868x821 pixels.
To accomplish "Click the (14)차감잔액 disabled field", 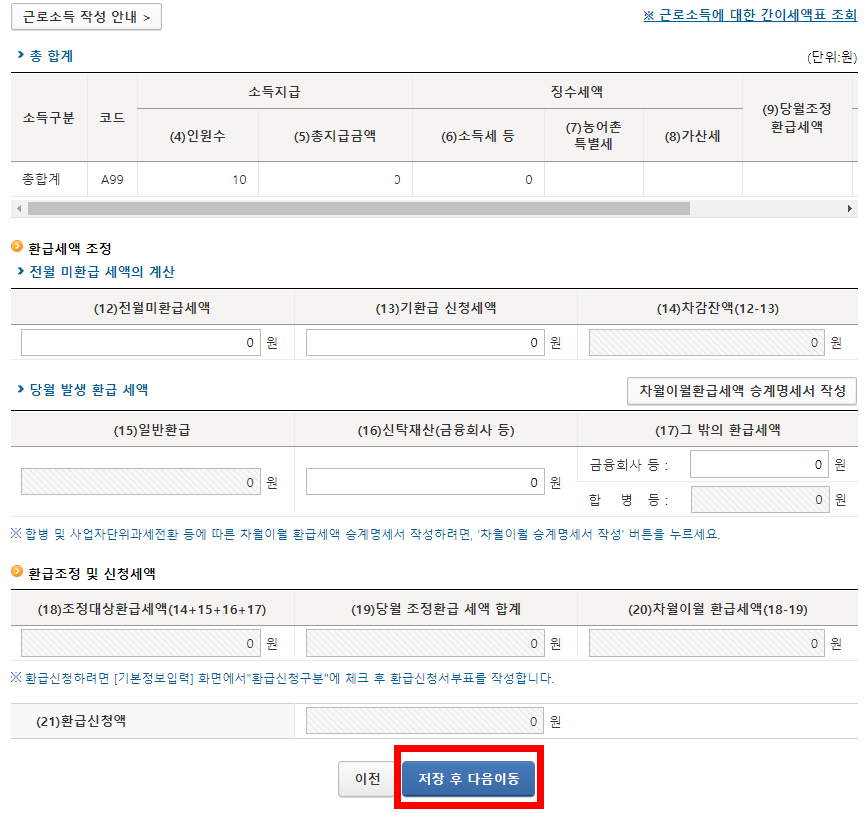I will click(706, 343).
